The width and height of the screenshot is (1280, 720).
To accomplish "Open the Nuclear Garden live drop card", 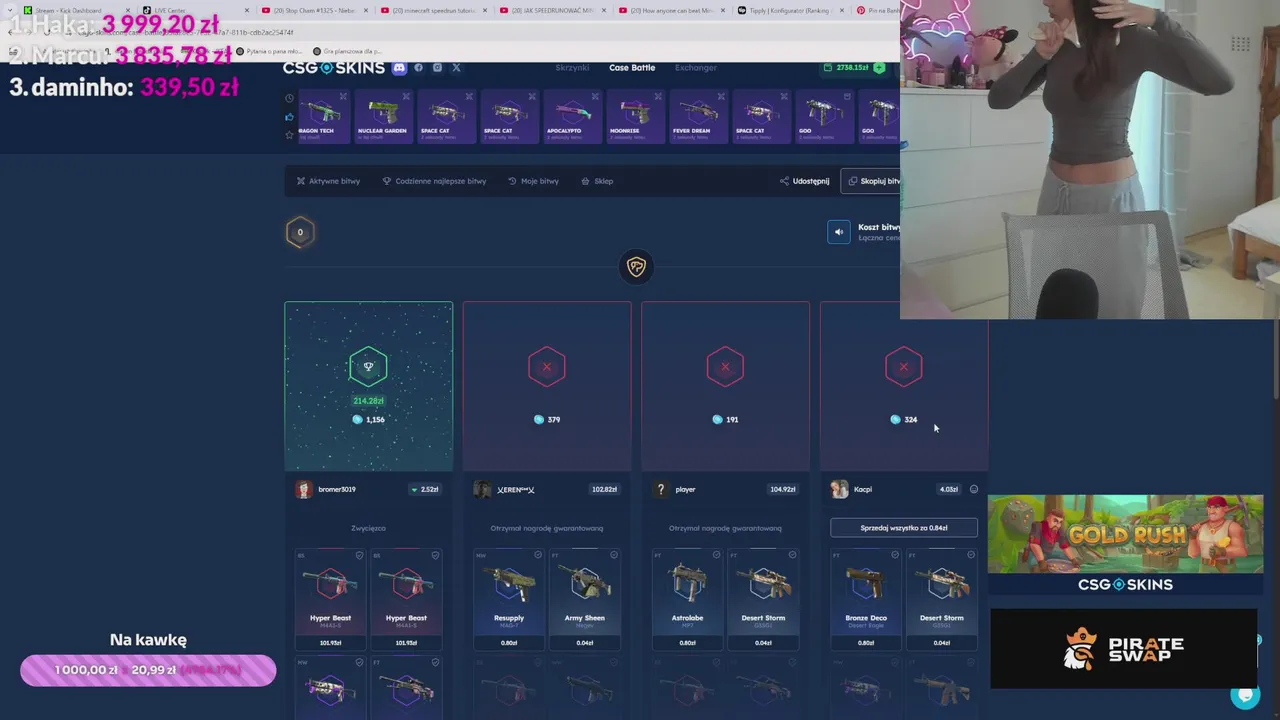I will 382,117.
